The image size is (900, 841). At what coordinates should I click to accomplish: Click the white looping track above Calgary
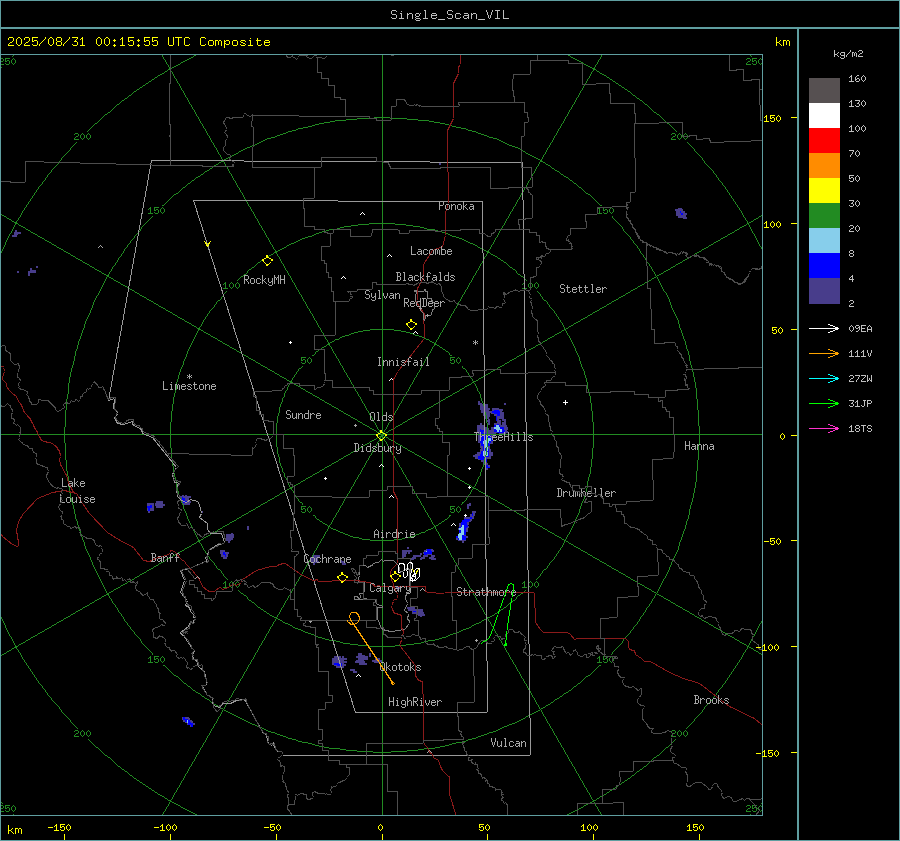pos(409,571)
